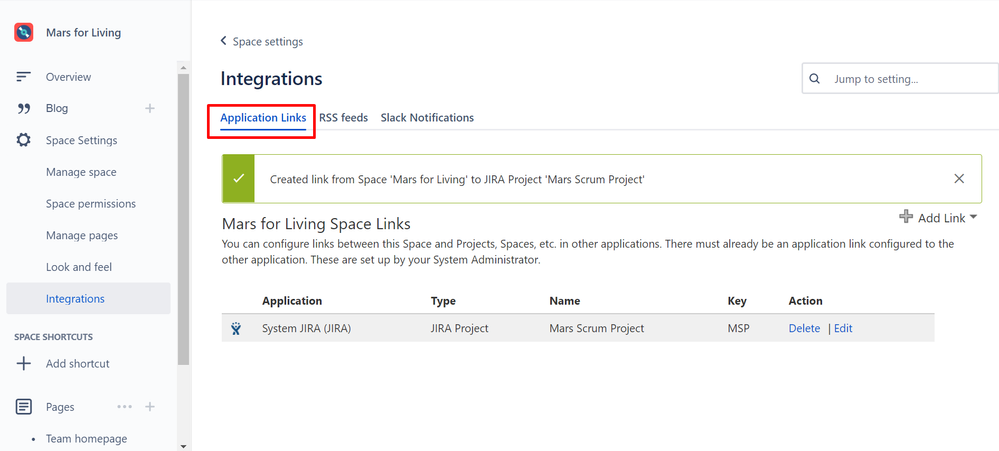
Task: Open Space permissions in the sidebar
Action: [90, 204]
